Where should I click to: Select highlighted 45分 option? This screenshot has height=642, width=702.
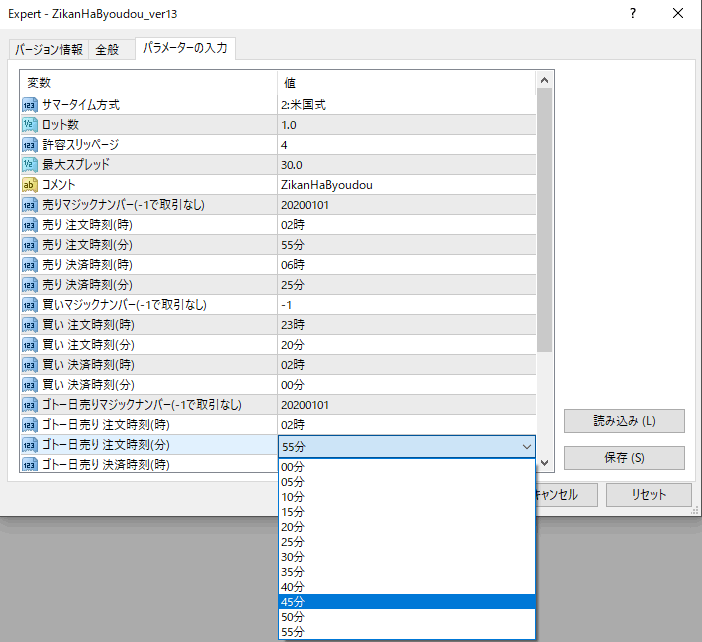pyautogui.click(x=407, y=602)
